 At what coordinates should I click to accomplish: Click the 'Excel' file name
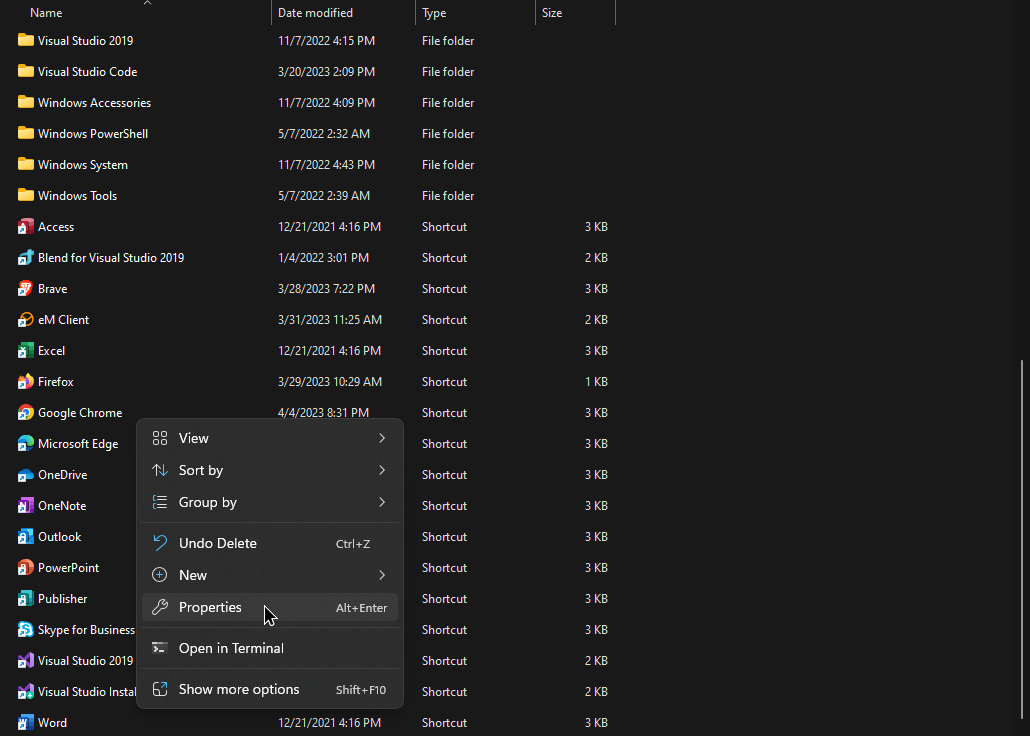(x=51, y=351)
